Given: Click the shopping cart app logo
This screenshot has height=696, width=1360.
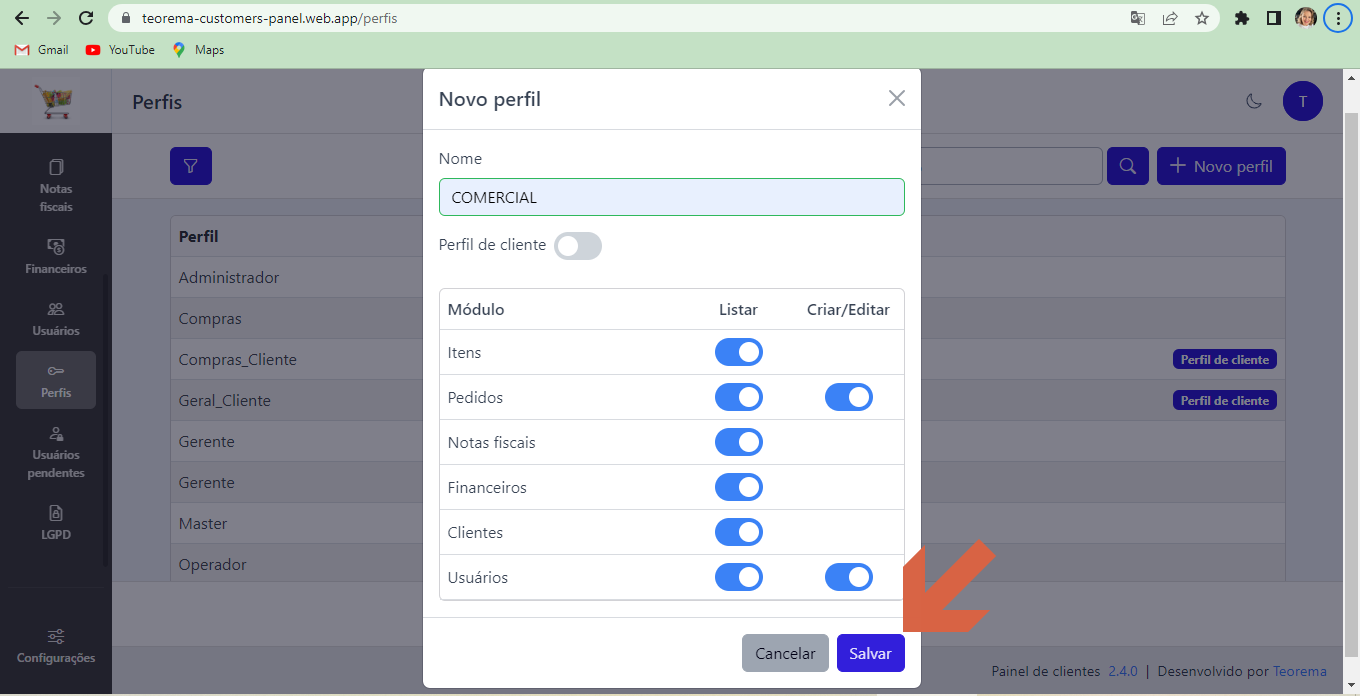Looking at the screenshot, I should (55, 101).
